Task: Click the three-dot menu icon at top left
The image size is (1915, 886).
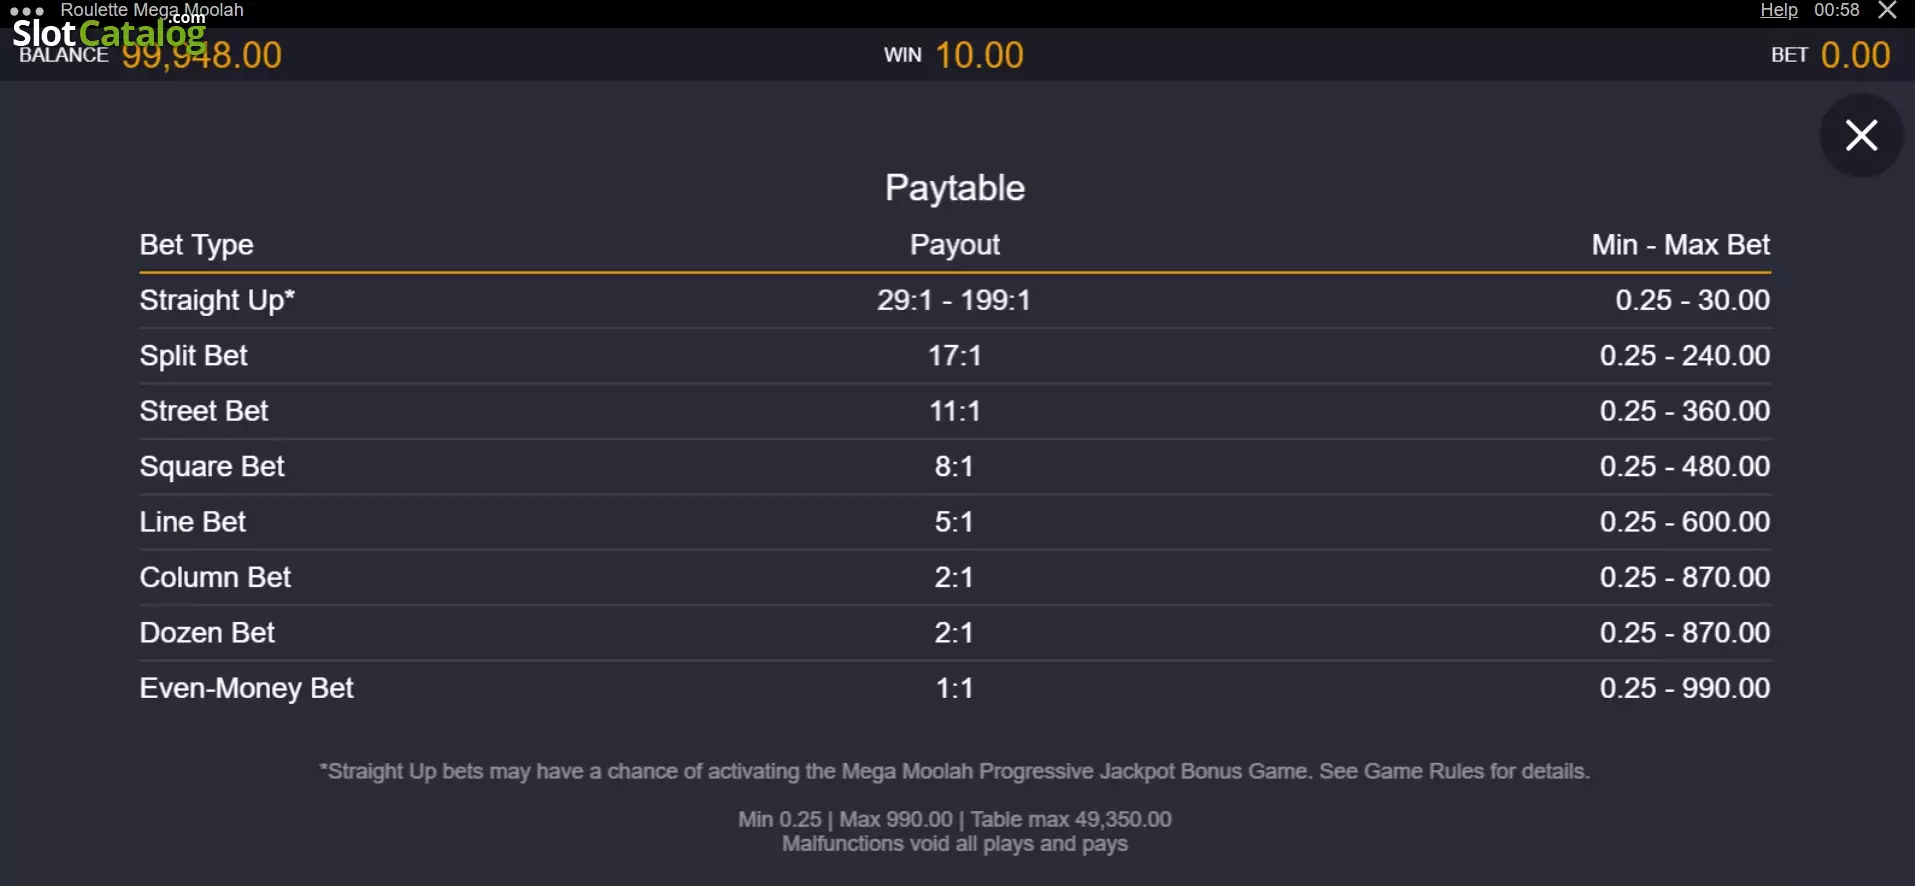Action: coord(27,12)
